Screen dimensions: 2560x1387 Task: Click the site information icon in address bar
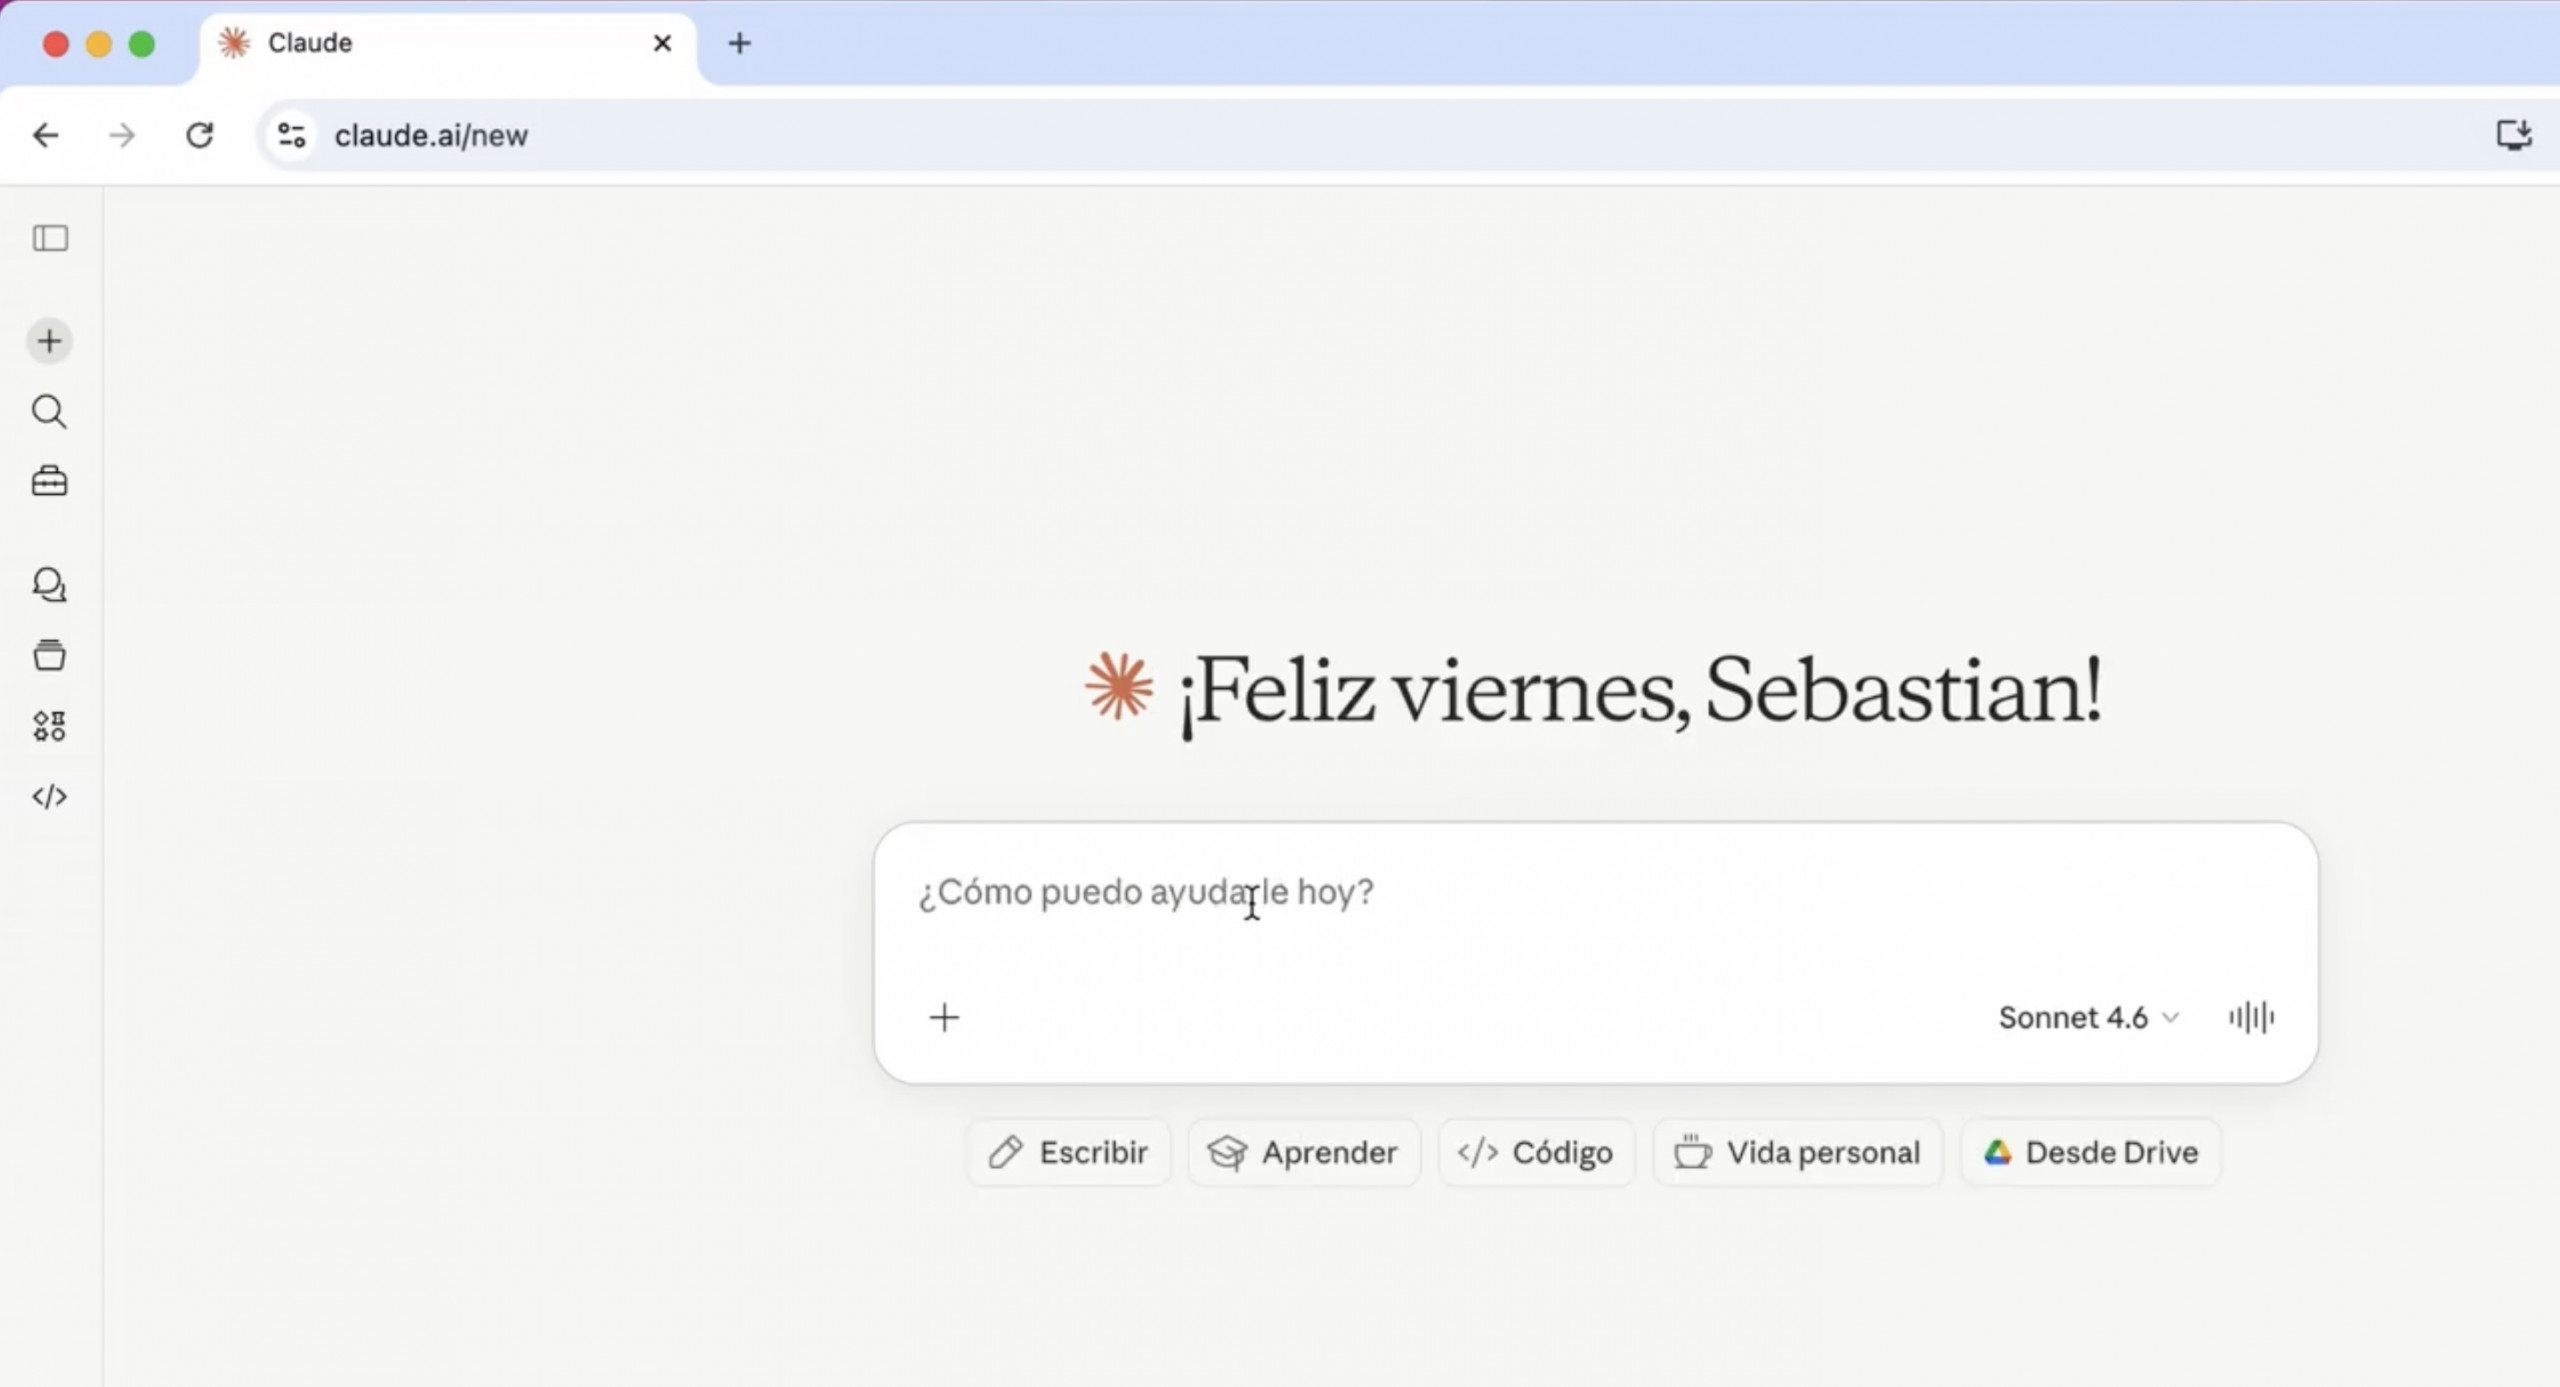click(x=291, y=135)
